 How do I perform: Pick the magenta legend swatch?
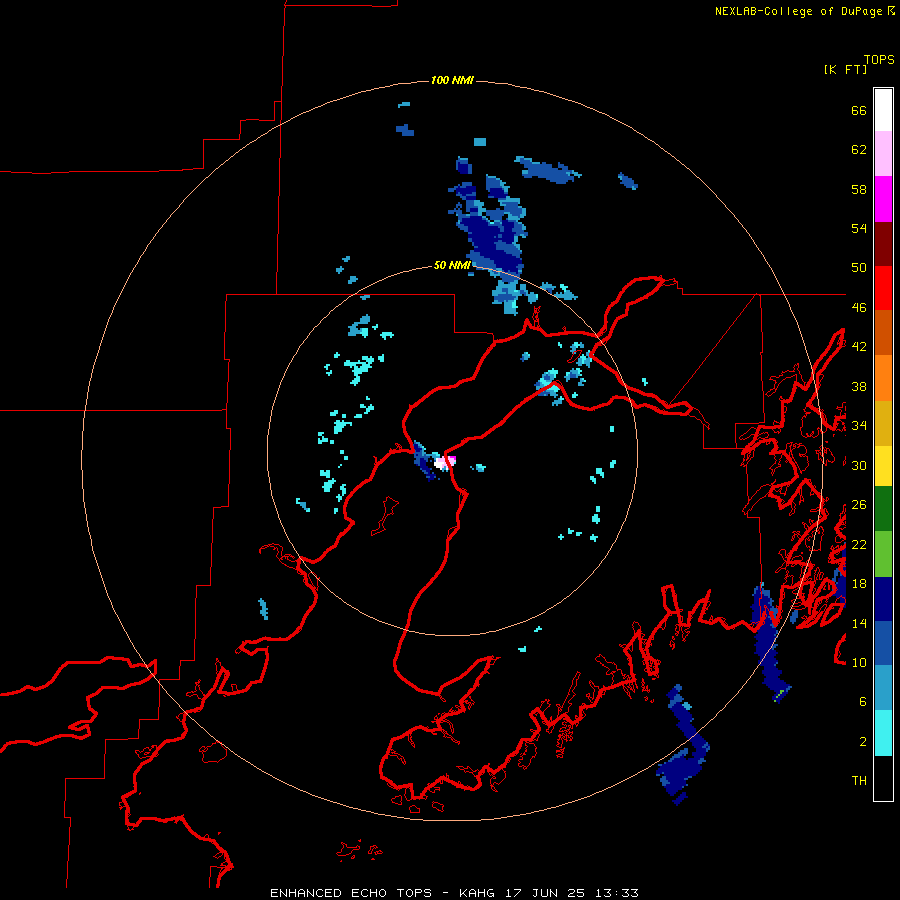[883, 199]
